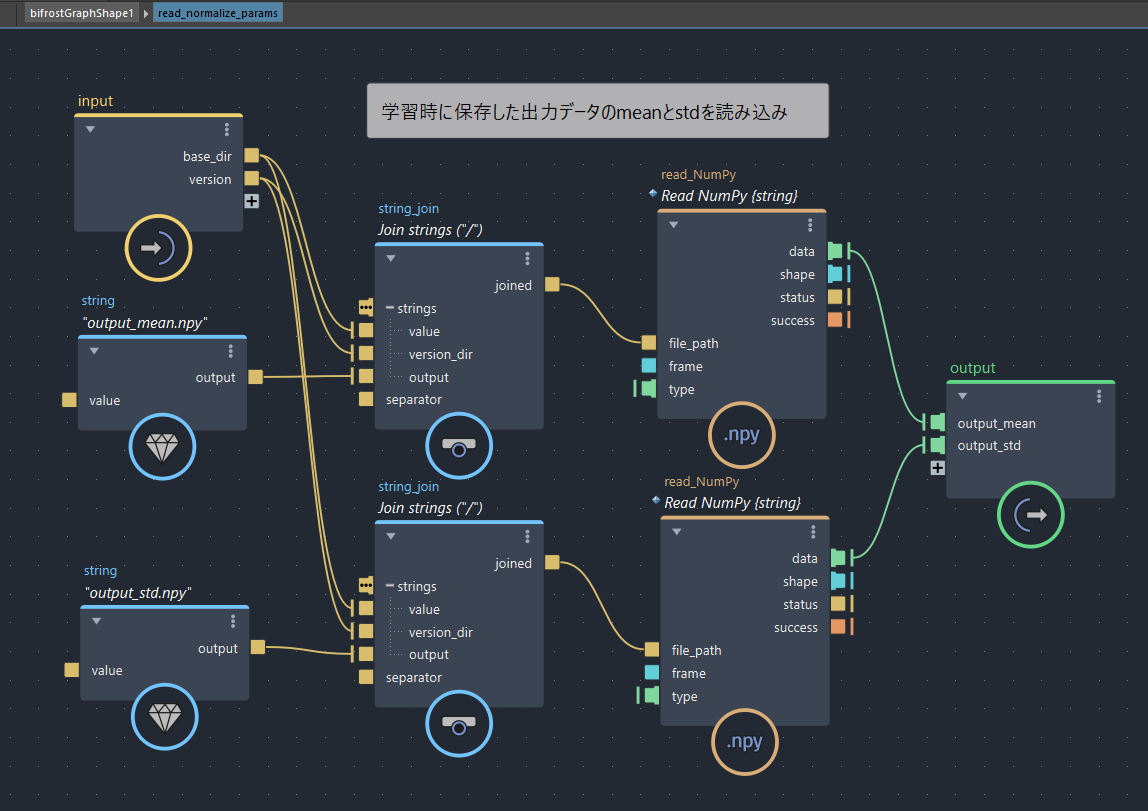The height and width of the screenshot is (811, 1148).
Task: Click the 'output' node label
Action: 972,368
